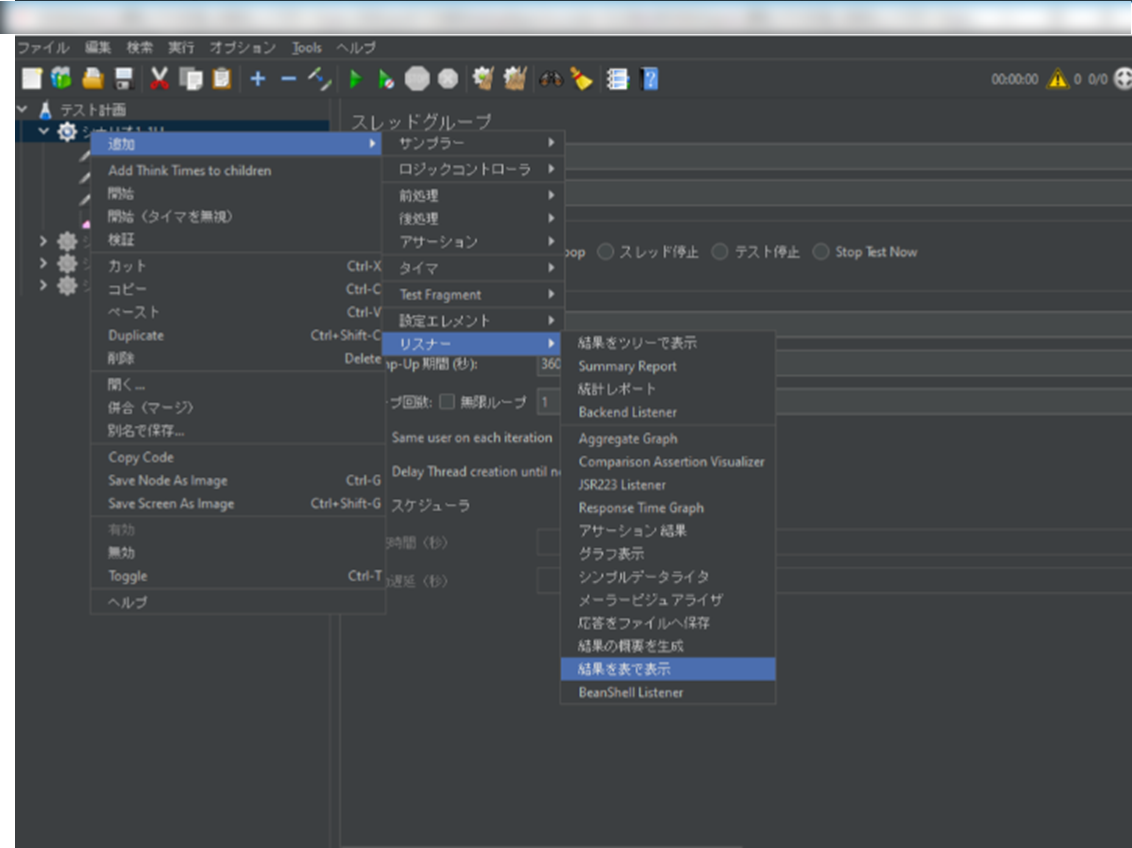Select テスト停止 radio button

pyautogui.click(x=720, y=252)
